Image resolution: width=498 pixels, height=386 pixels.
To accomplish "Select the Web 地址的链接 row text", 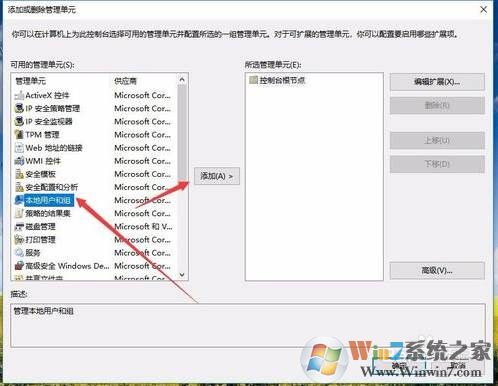I will [x=54, y=148].
